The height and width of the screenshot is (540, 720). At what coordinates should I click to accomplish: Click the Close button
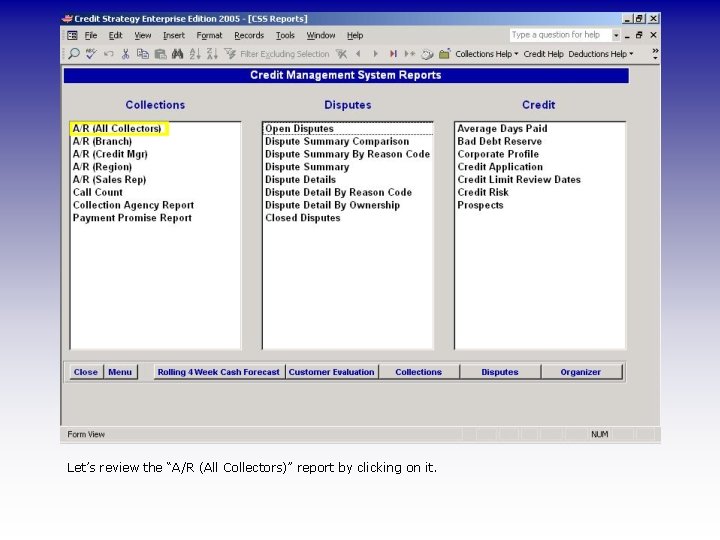click(x=86, y=372)
